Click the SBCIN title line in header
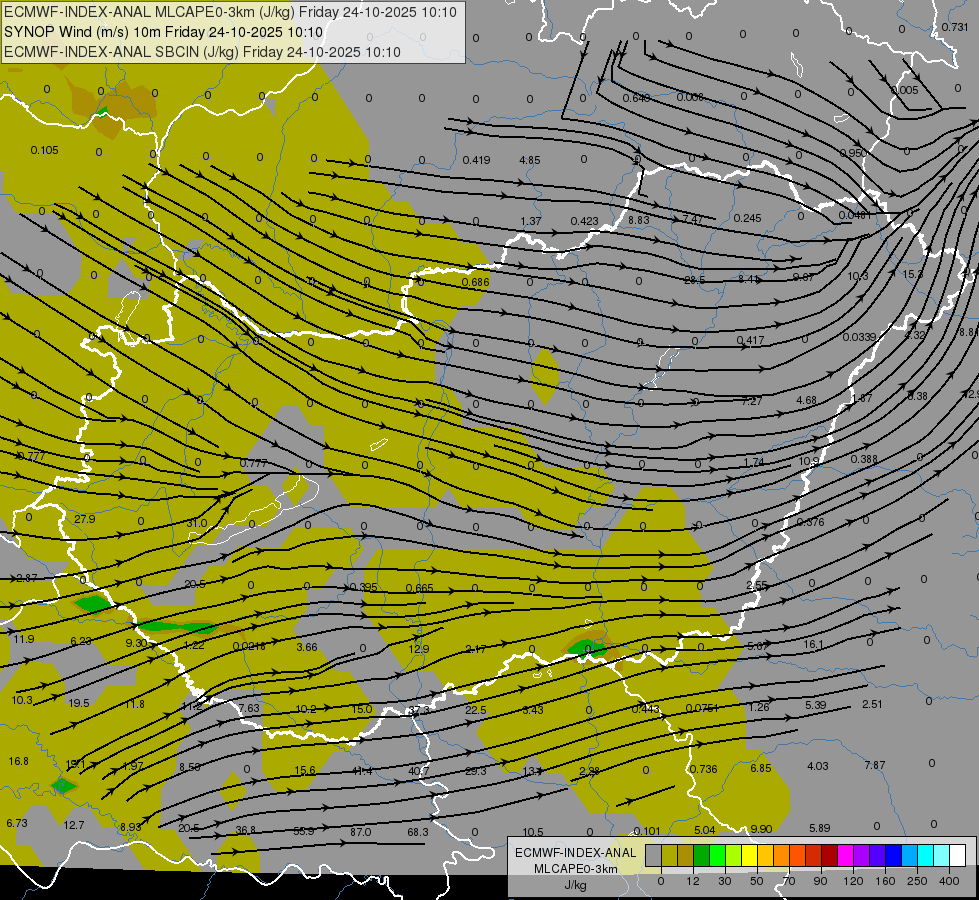 pyautogui.click(x=202, y=52)
